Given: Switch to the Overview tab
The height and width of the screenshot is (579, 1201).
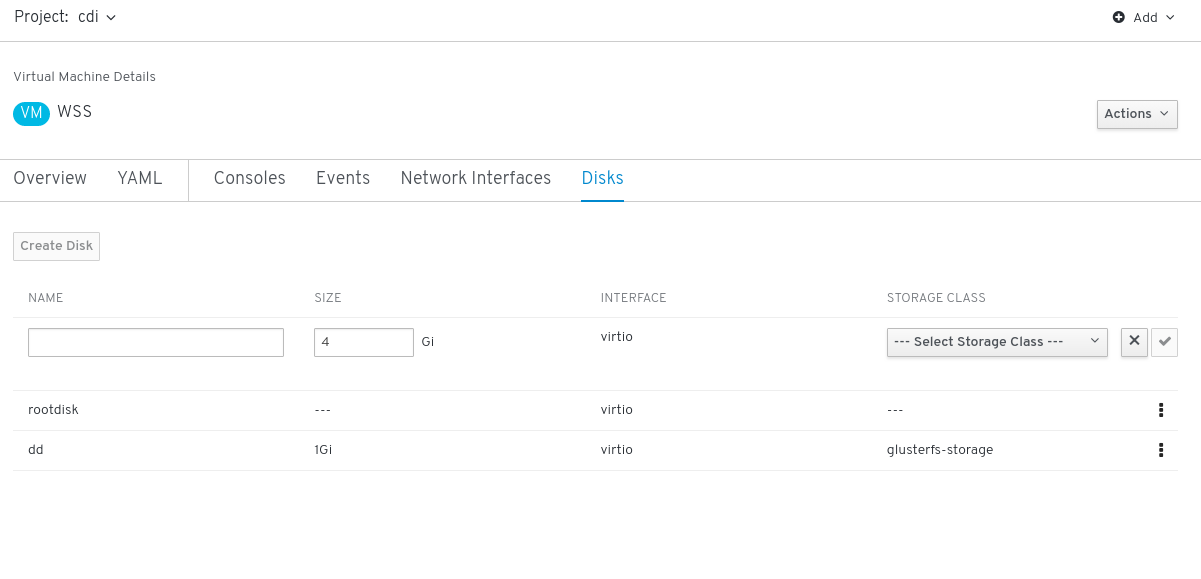Looking at the screenshot, I should 50,178.
